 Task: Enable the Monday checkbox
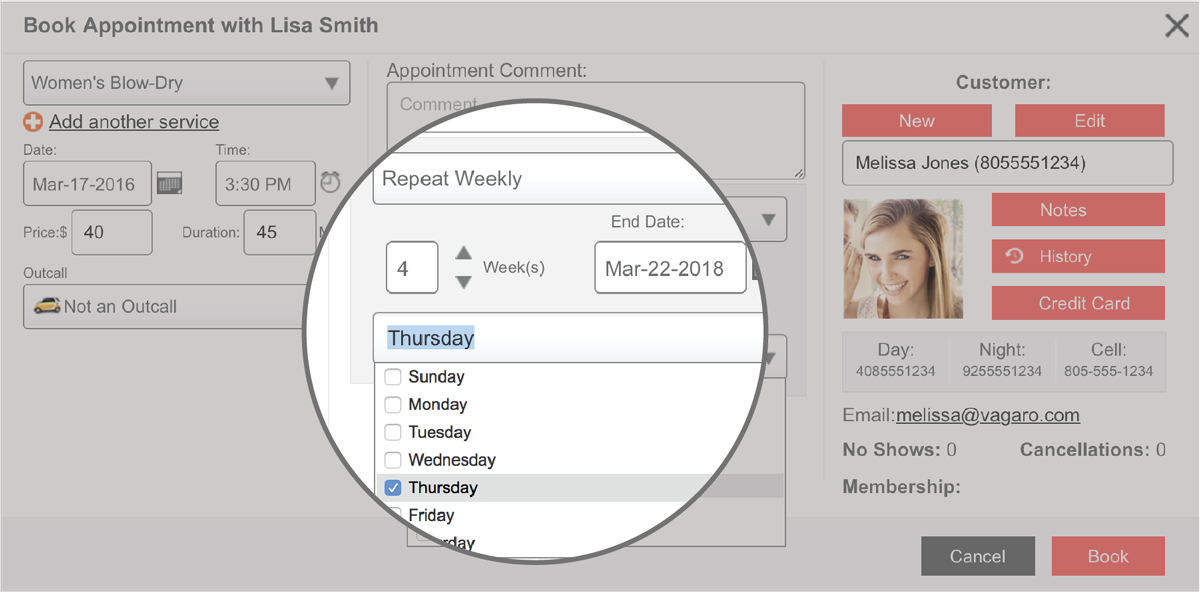(x=393, y=405)
